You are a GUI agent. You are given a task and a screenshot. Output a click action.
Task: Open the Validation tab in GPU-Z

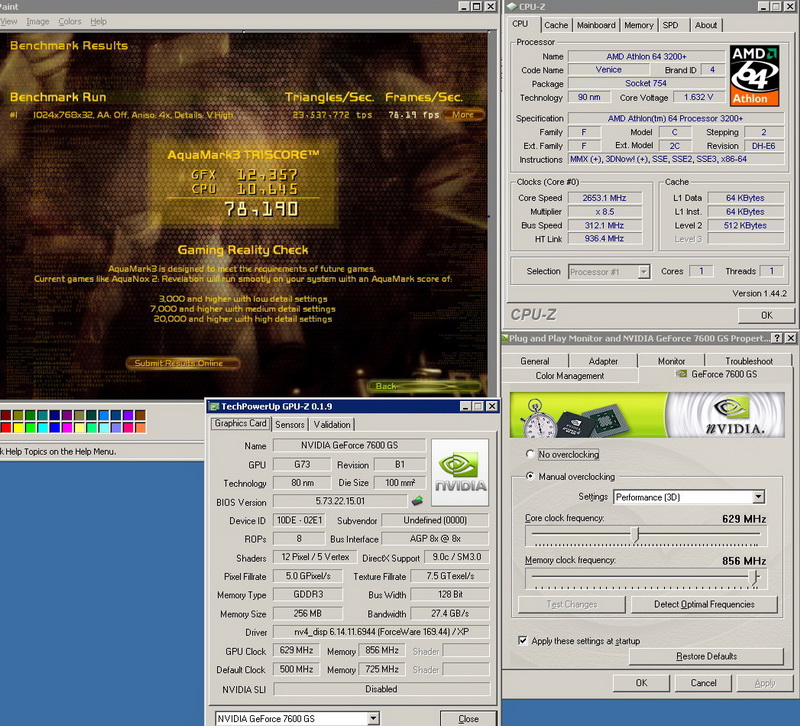click(332, 424)
